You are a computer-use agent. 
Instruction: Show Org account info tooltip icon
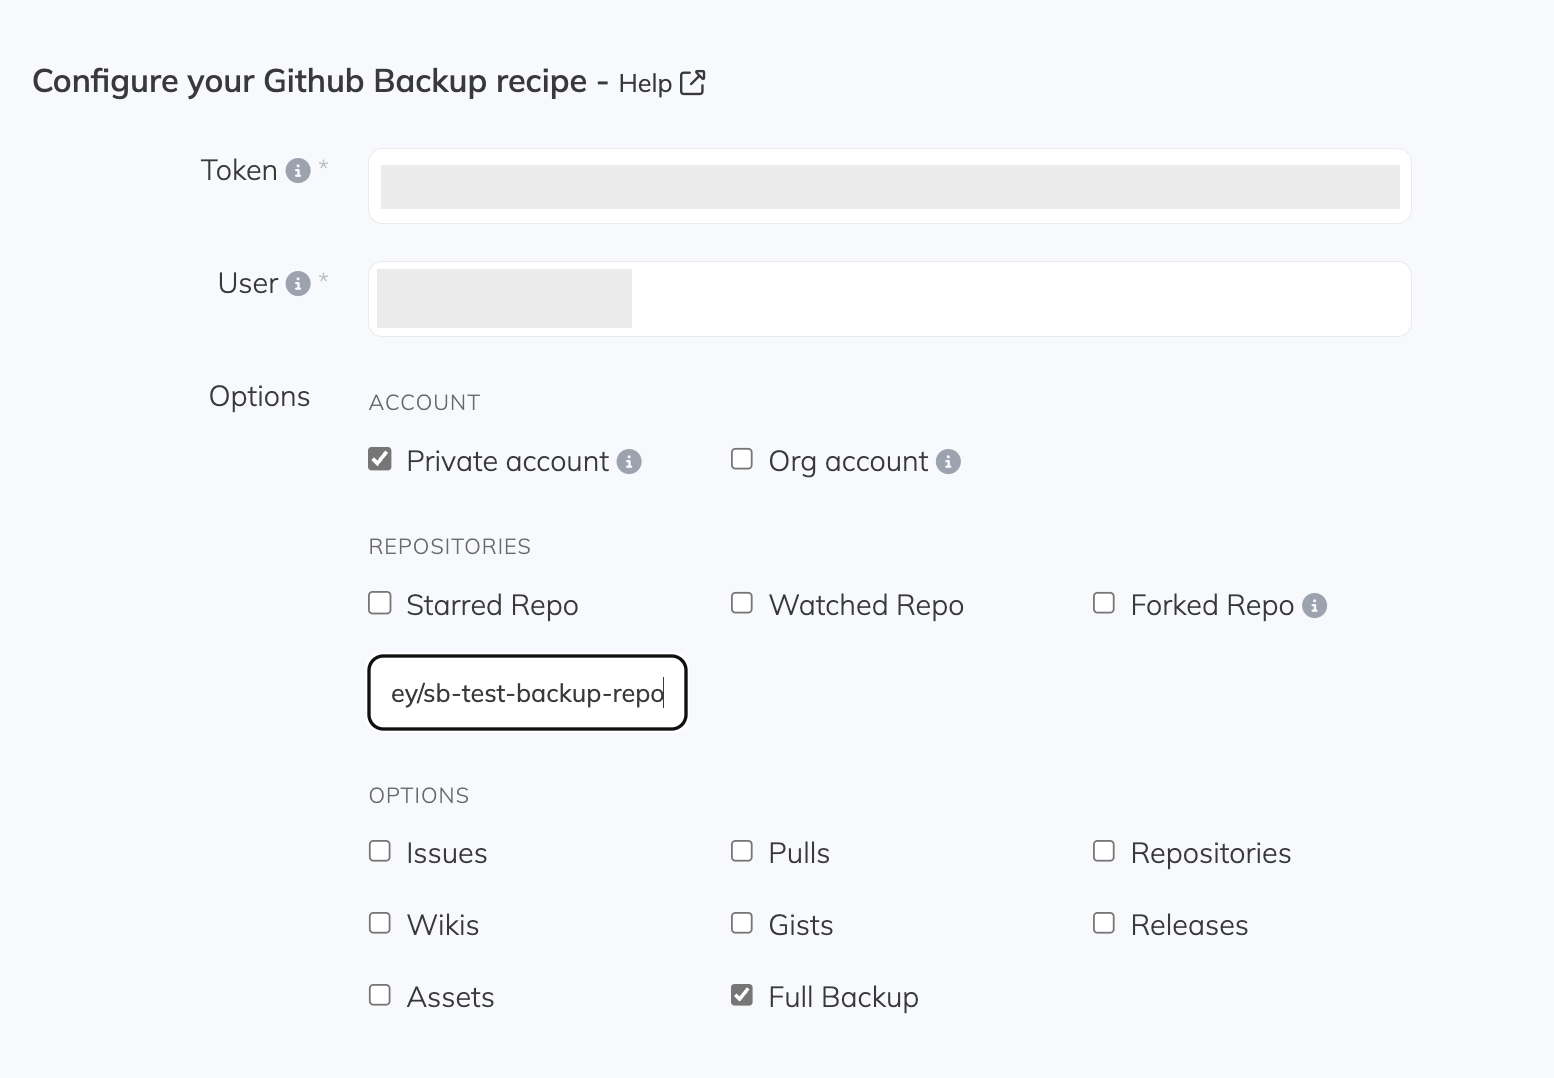pos(948,462)
